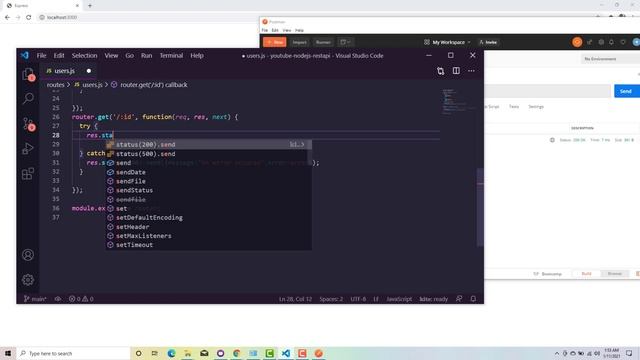The image size is (640, 360).
Task: Open the Run menu in VS Code
Action: tap(147, 56)
